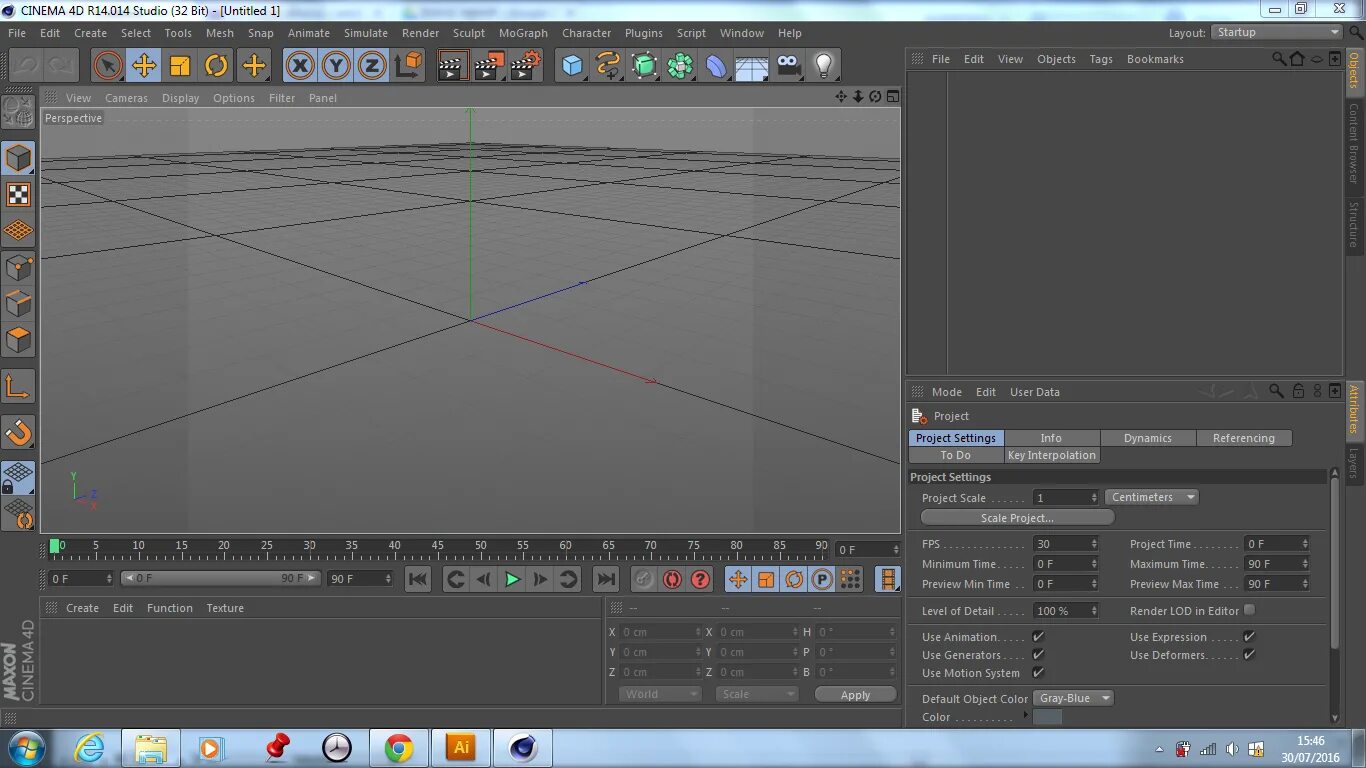
Task: Activate the Rotate tool
Action: 216,66
